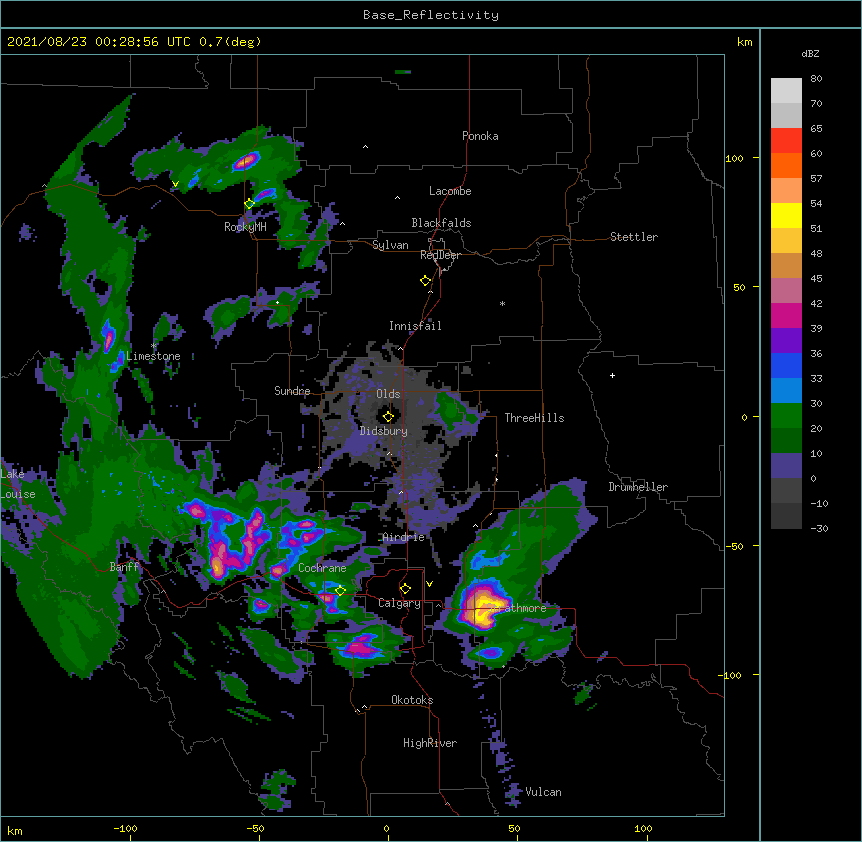Click the red 65-60 dBZ legend swatch
Image resolution: width=862 pixels, height=842 pixels.
(x=786, y=140)
